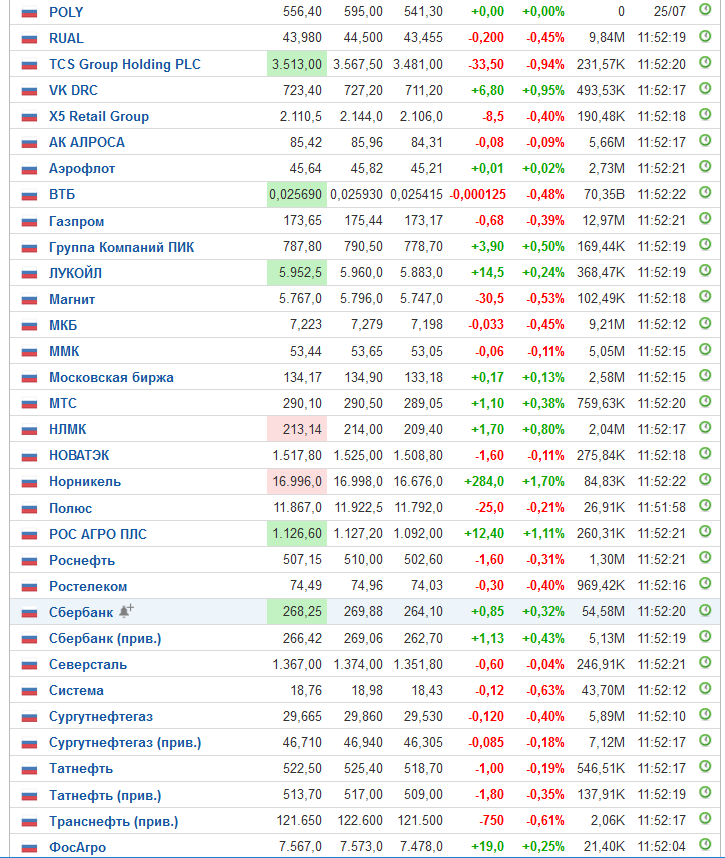Open the Северсталь stock link
The image size is (725, 858).
coord(88,665)
